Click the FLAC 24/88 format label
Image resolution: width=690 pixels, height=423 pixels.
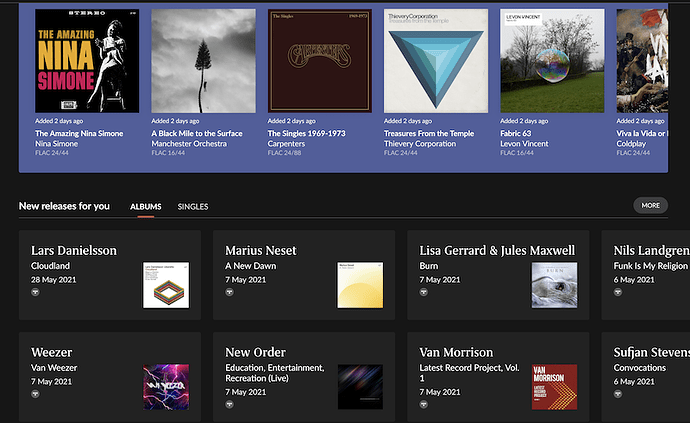coord(284,153)
